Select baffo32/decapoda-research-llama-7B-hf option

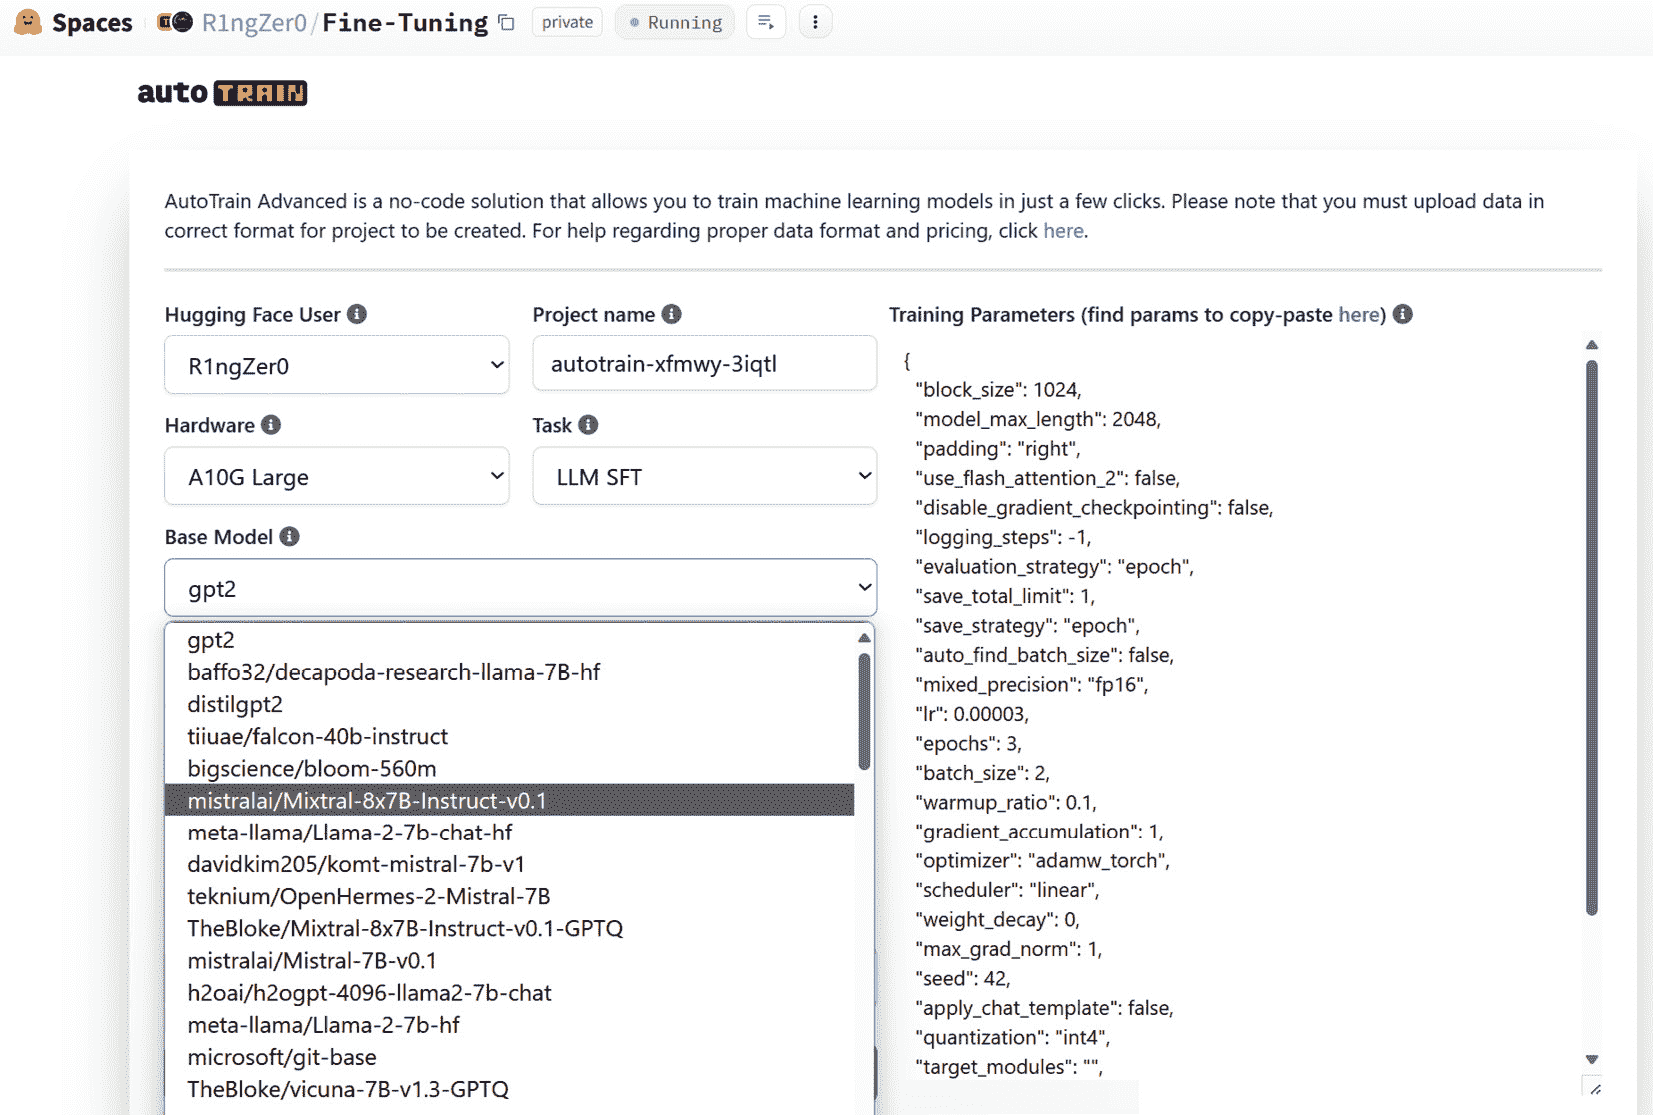click(x=510, y=672)
